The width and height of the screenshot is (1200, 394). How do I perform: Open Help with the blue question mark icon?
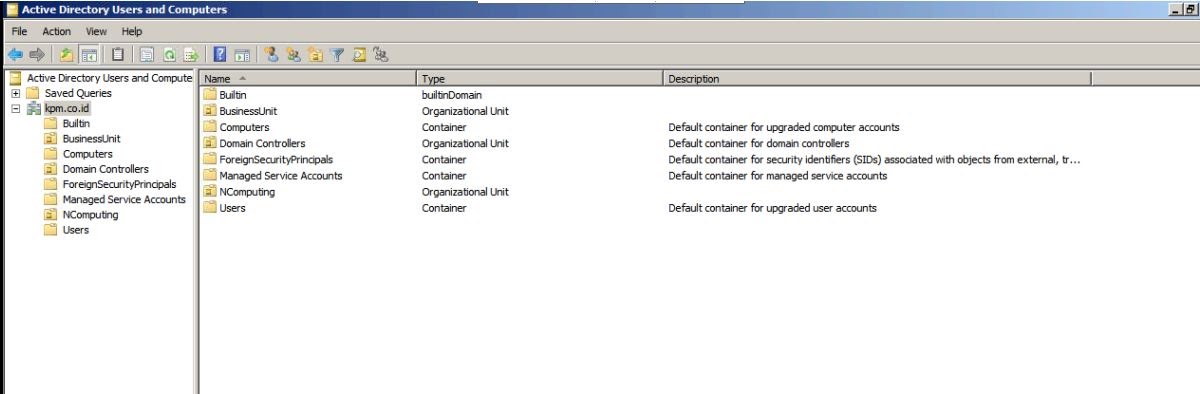point(219,55)
